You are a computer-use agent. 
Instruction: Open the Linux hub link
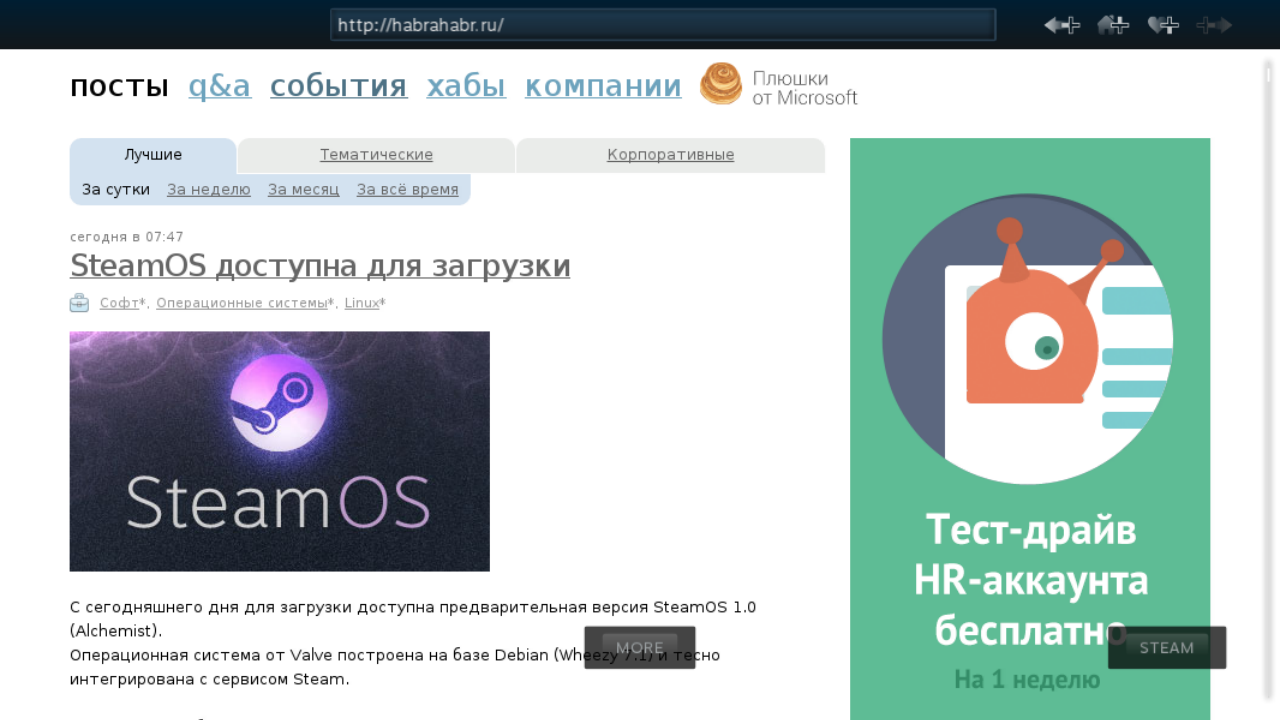(x=362, y=303)
